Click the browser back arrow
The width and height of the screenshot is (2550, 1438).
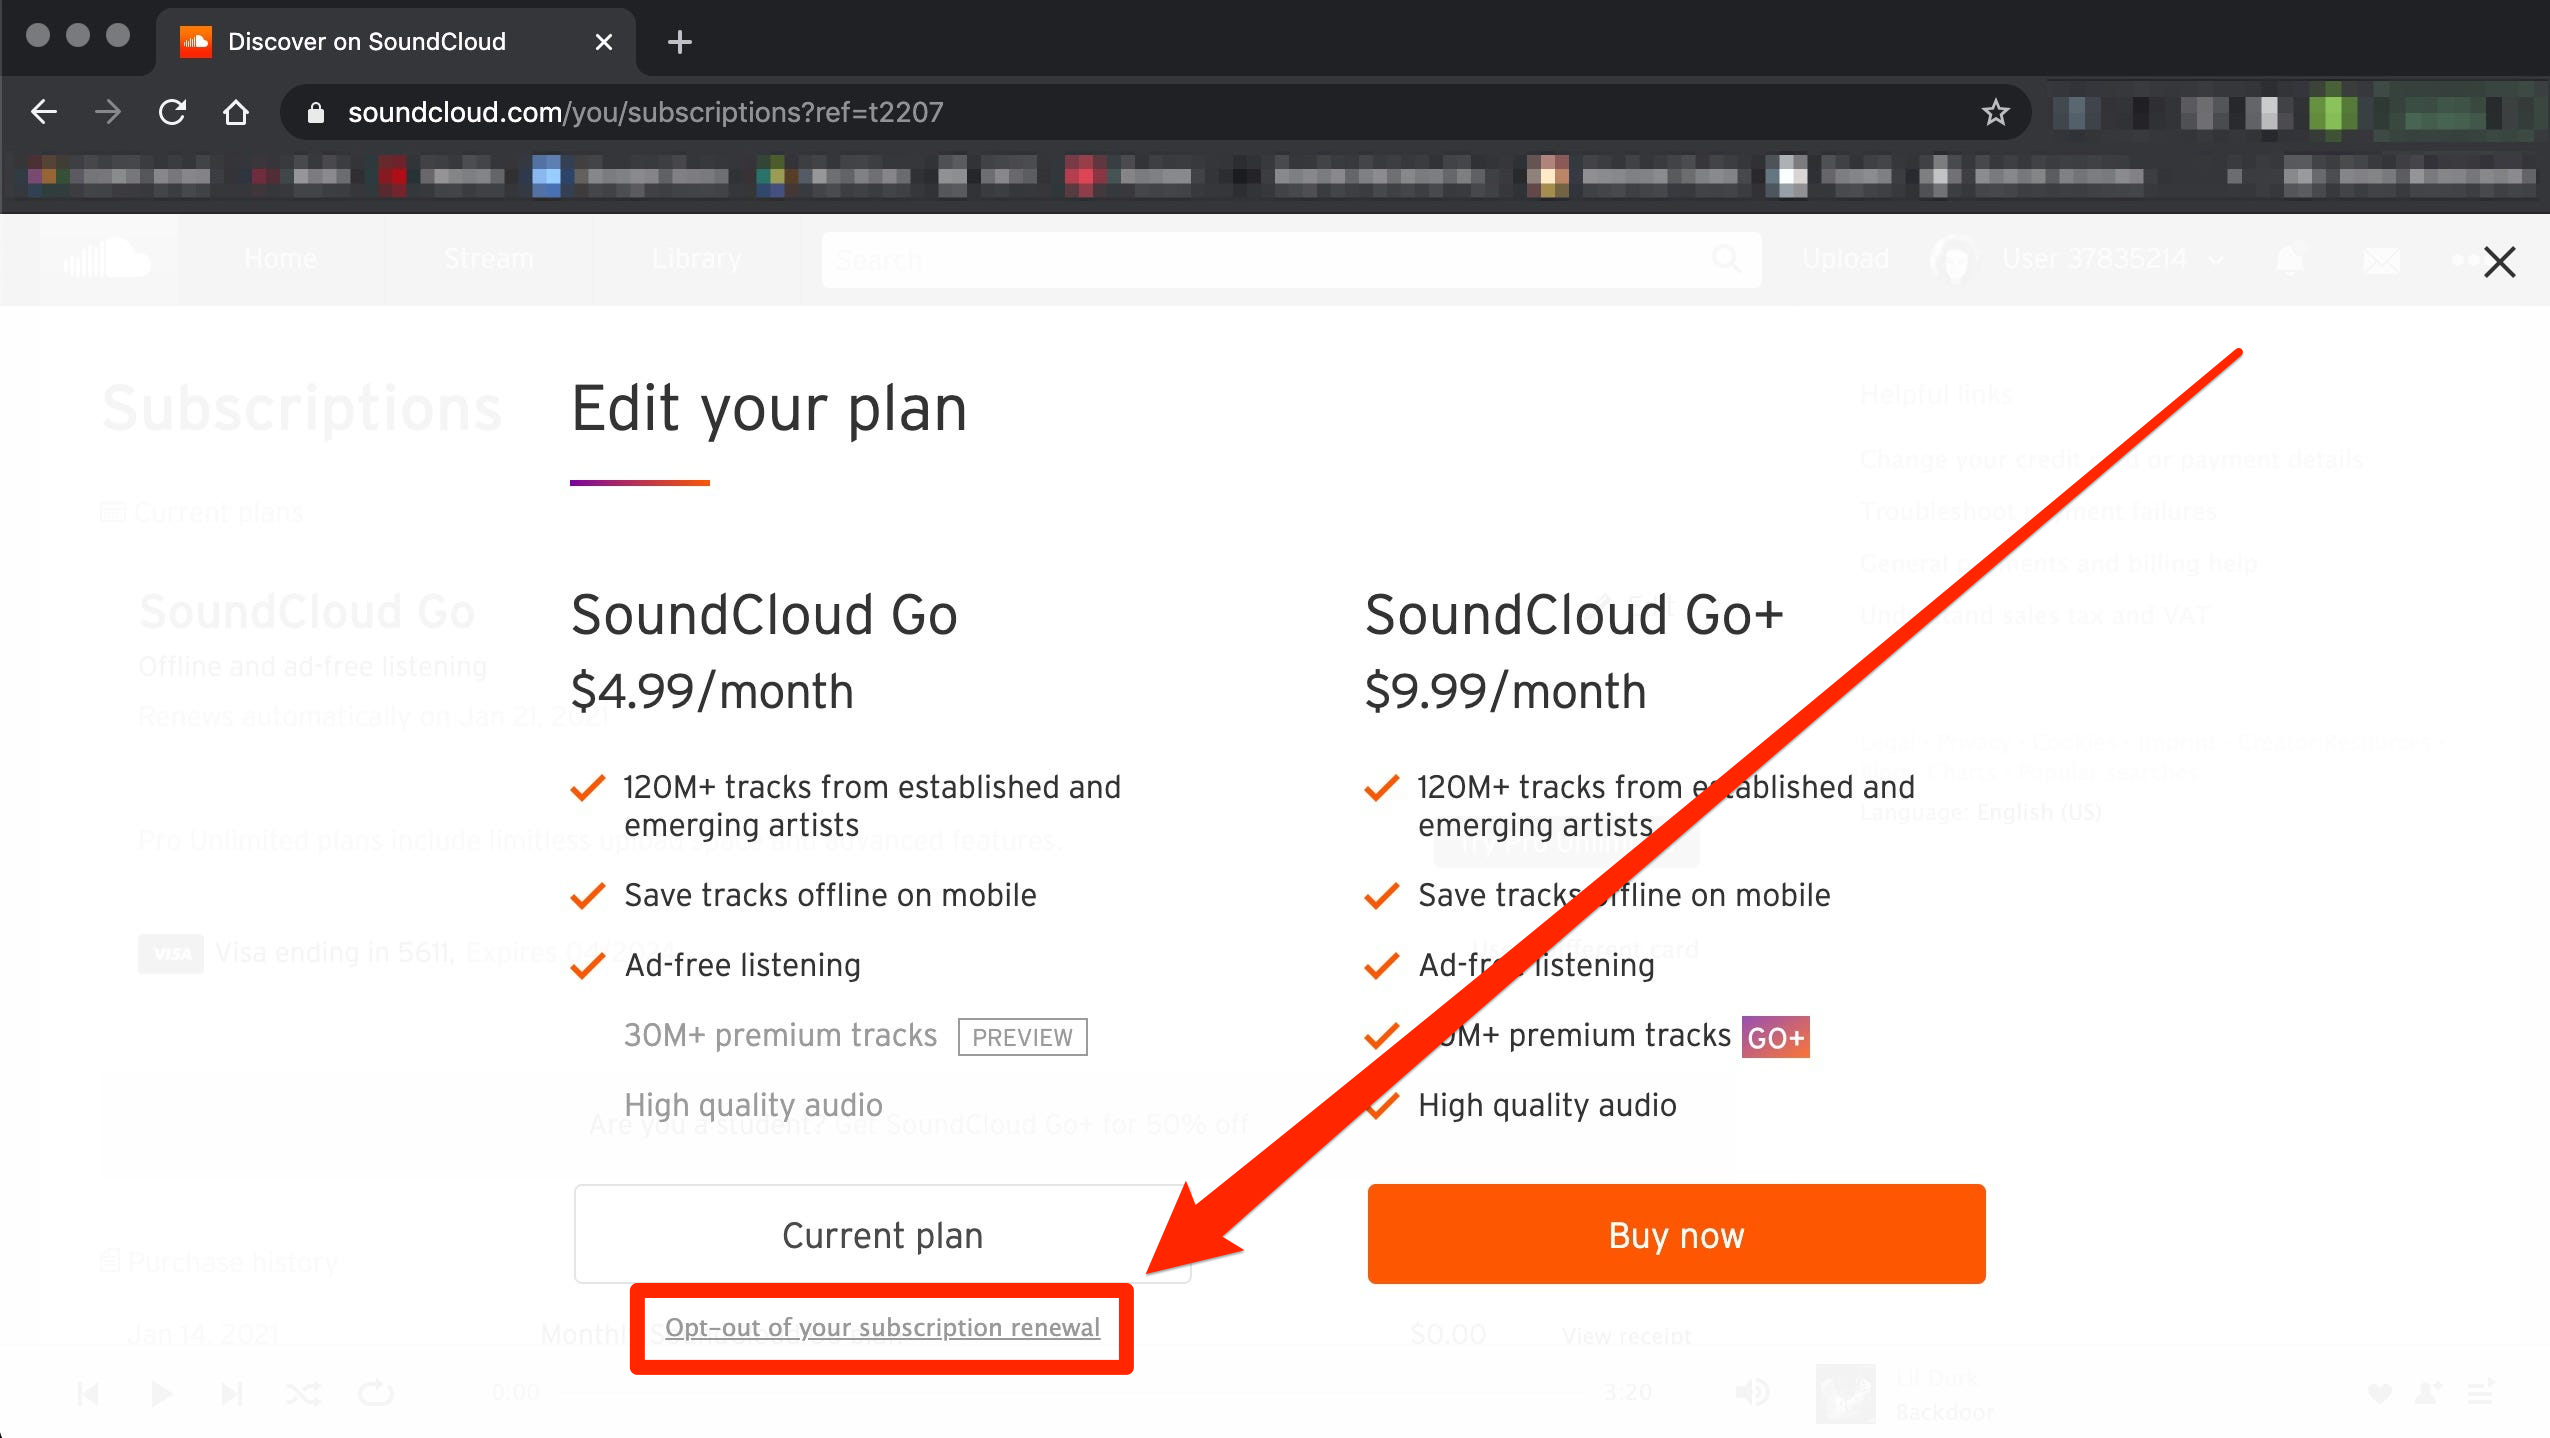[44, 112]
